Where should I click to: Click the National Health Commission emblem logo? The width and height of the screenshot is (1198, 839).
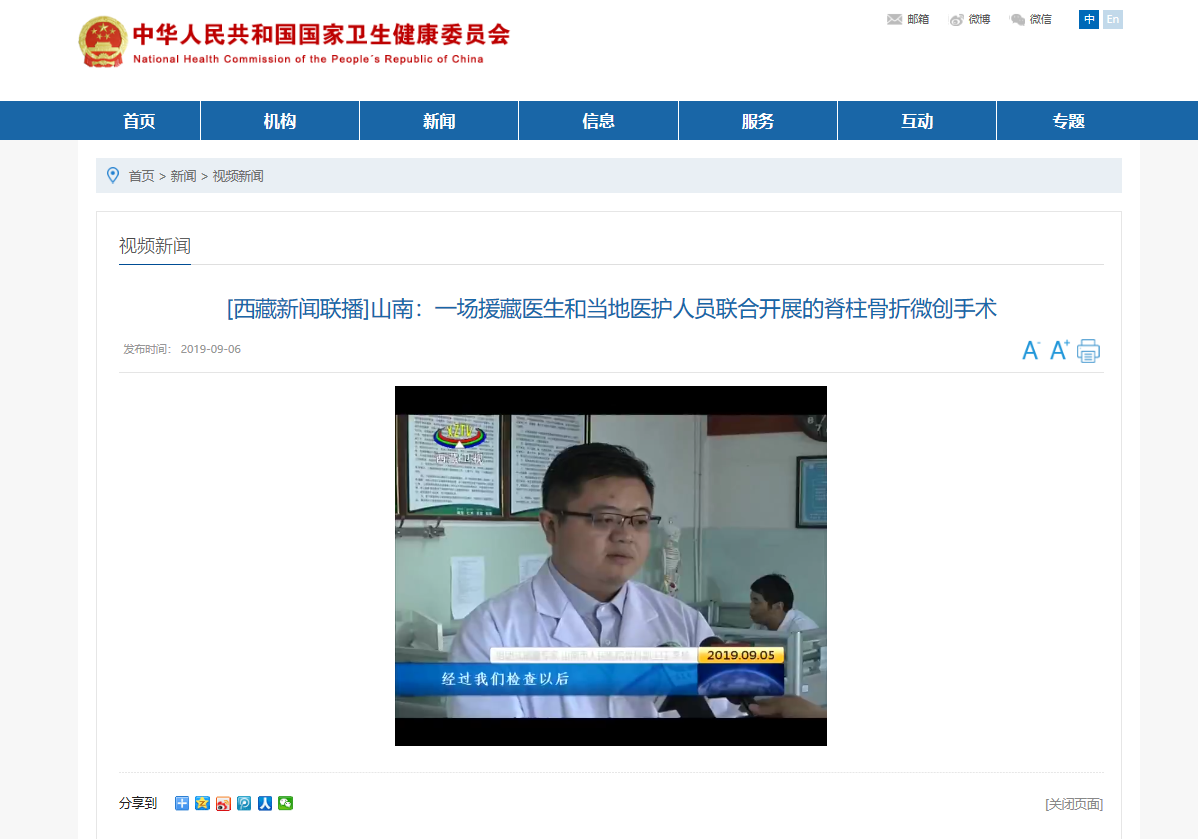[x=102, y=42]
